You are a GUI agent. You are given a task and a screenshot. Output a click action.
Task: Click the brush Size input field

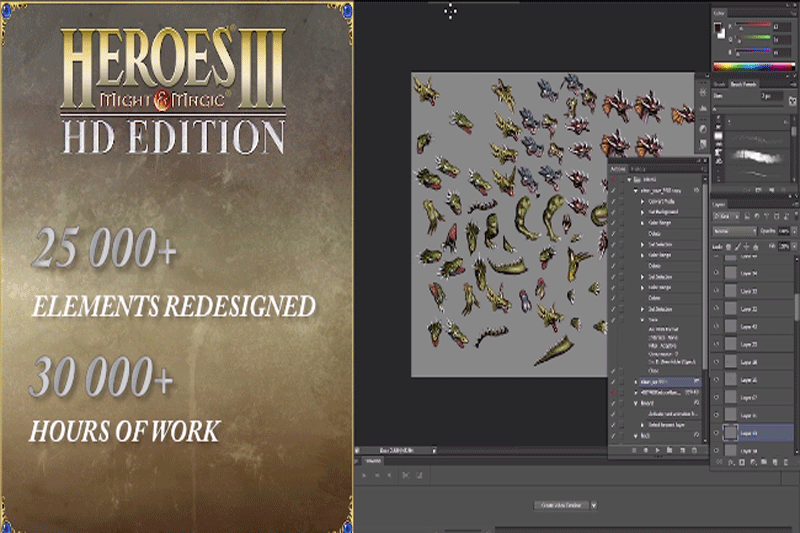click(x=771, y=96)
